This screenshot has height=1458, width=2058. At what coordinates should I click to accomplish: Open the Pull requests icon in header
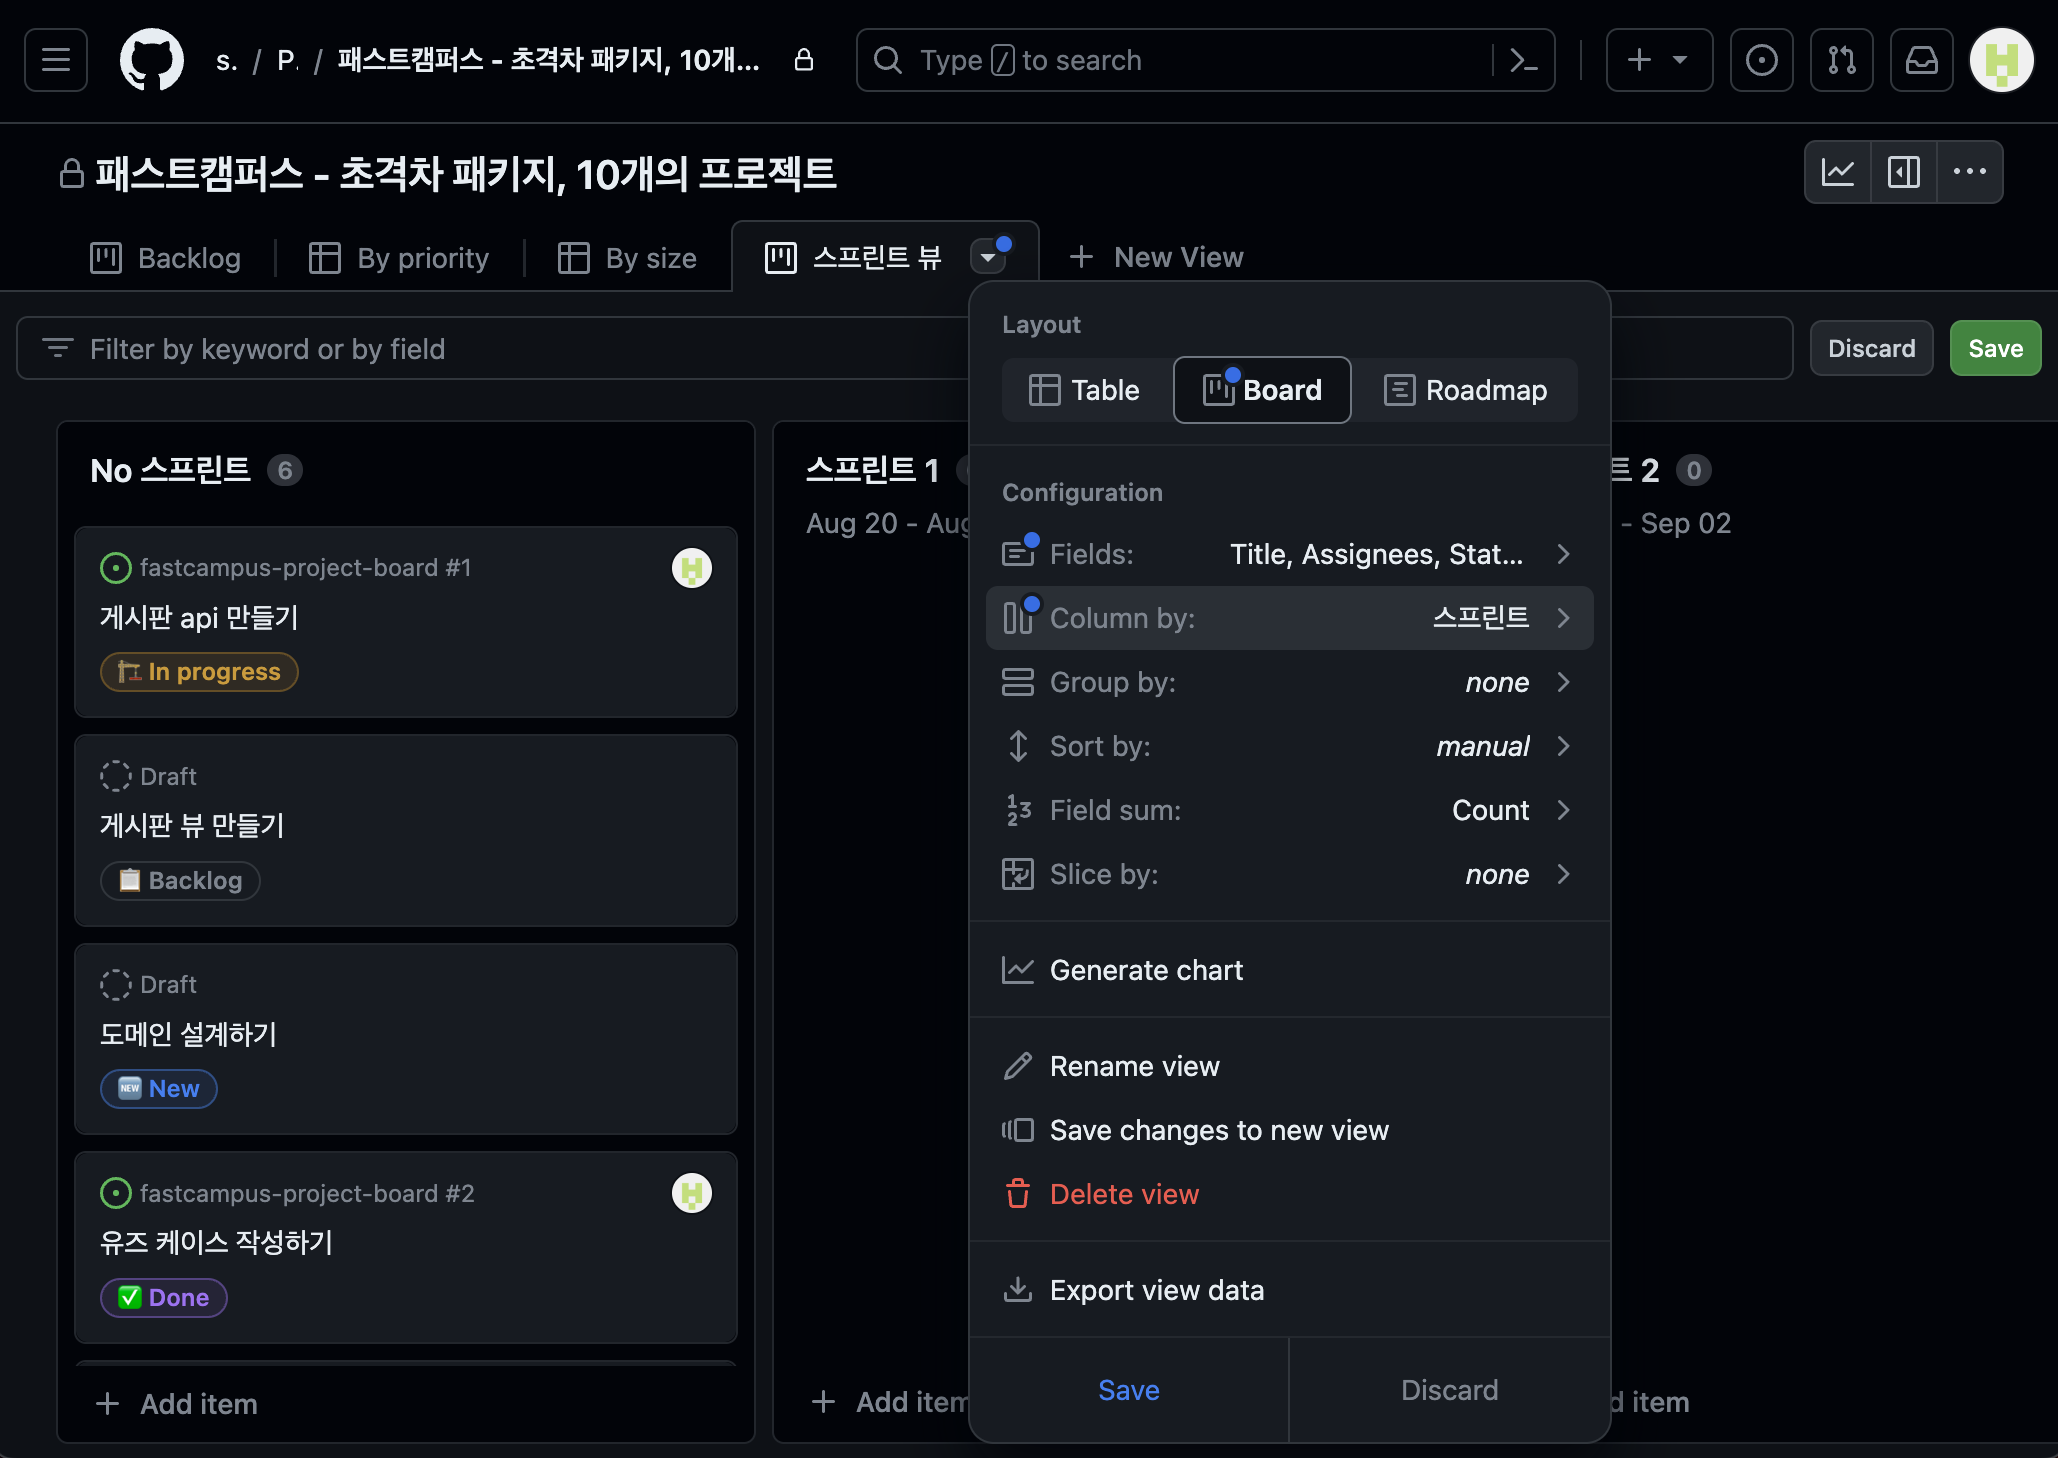point(1841,60)
